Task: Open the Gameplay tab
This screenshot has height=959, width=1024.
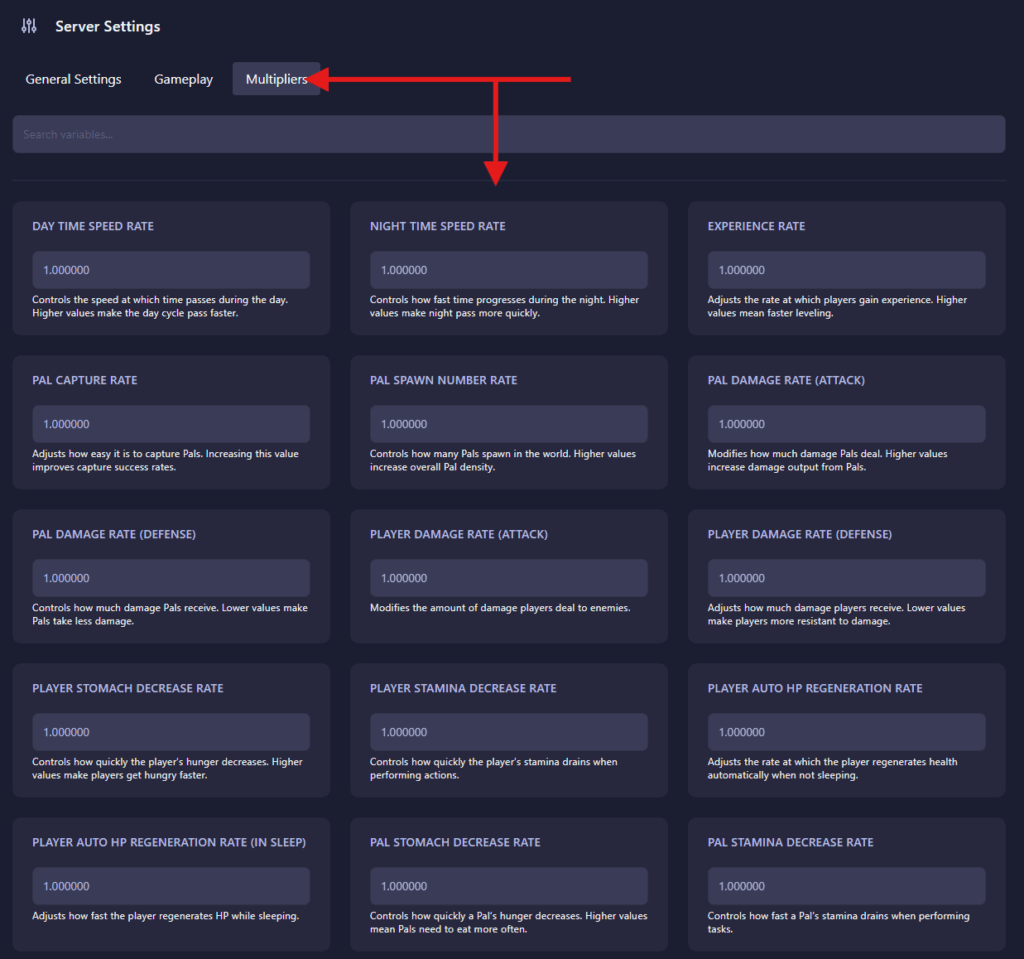Action: tap(183, 79)
